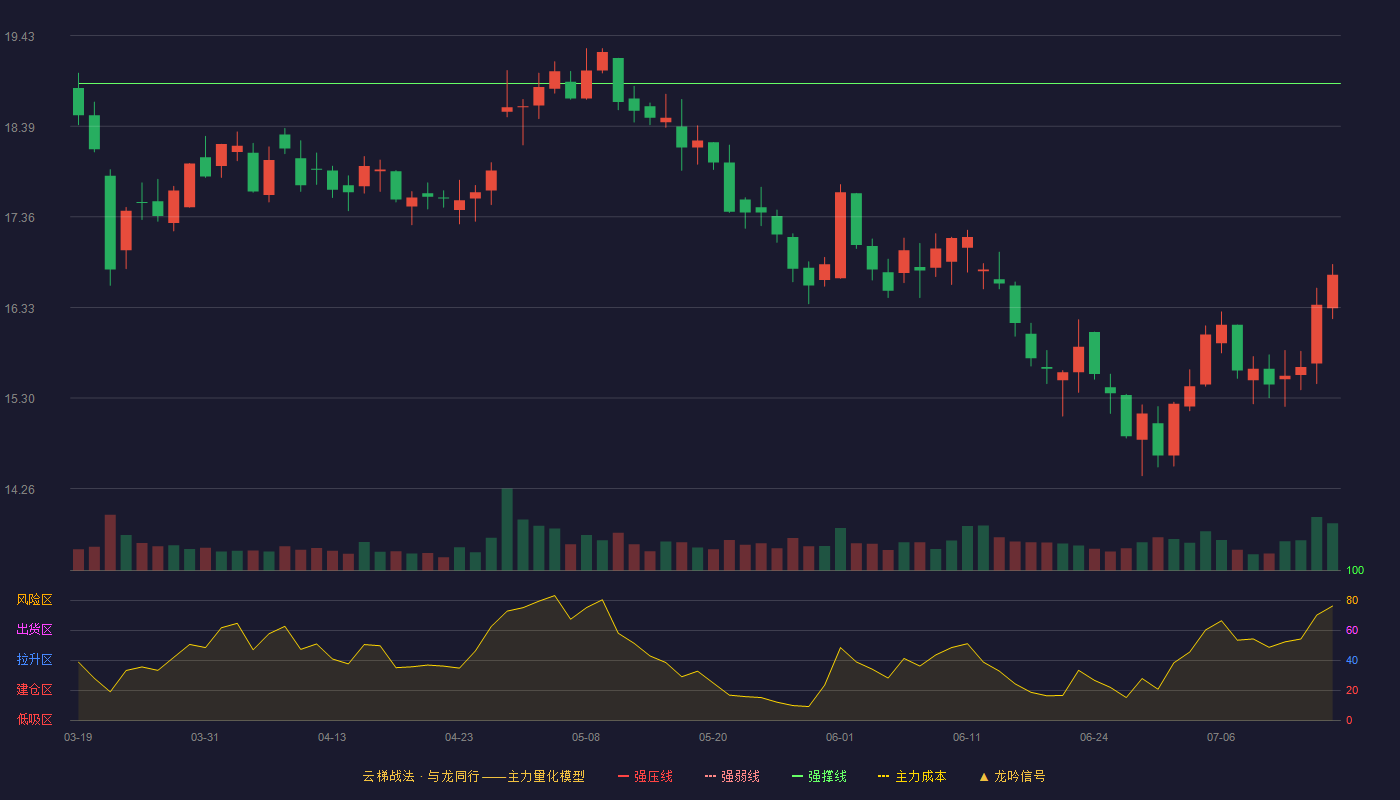Image resolution: width=1400 pixels, height=800 pixels.
Task: Click the 06-24 date axis label
Action: point(1094,737)
